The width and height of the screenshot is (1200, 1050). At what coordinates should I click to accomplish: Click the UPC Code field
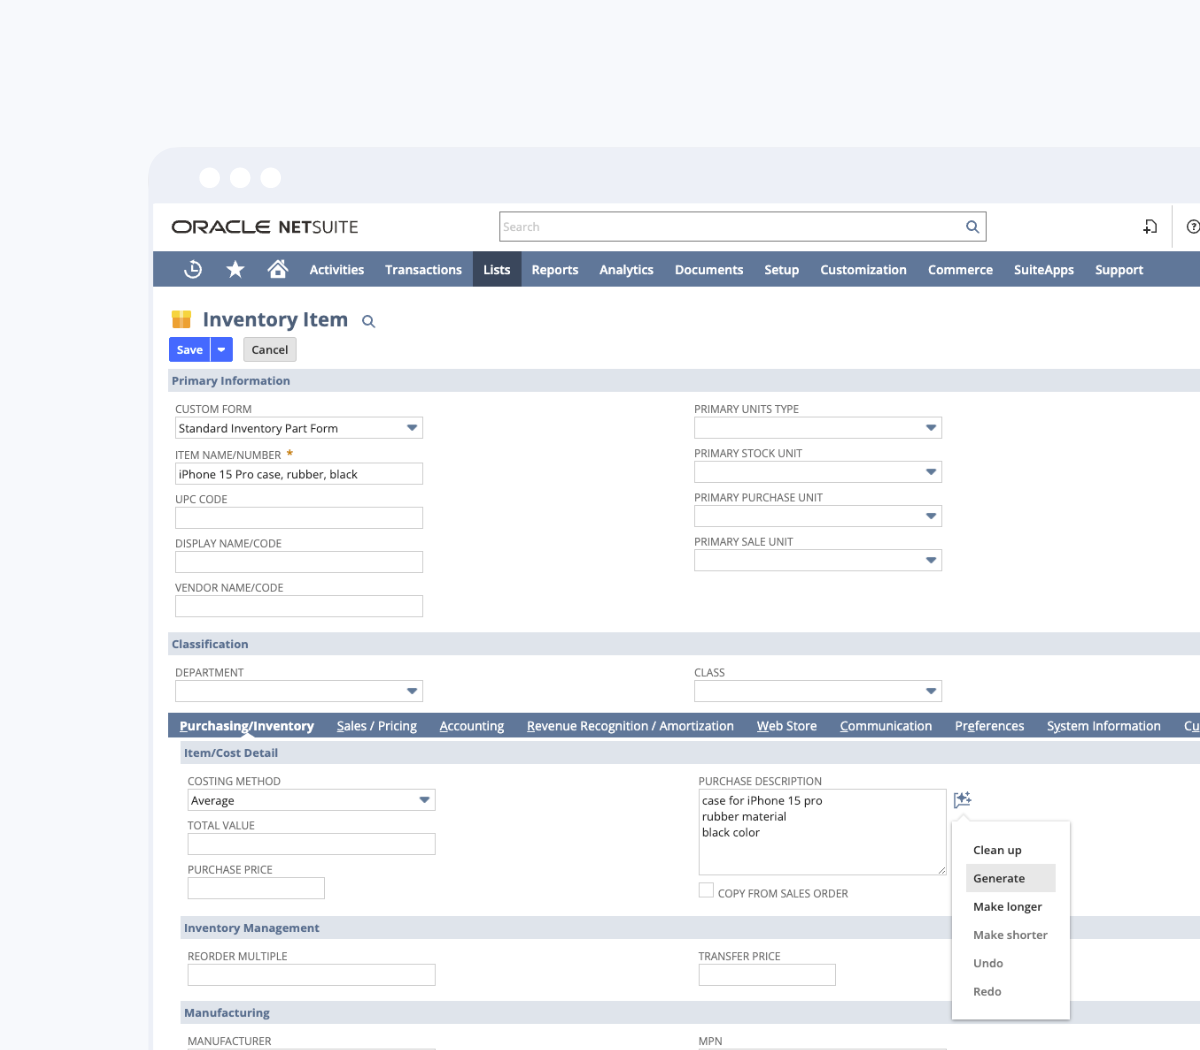pyautogui.click(x=299, y=518)
